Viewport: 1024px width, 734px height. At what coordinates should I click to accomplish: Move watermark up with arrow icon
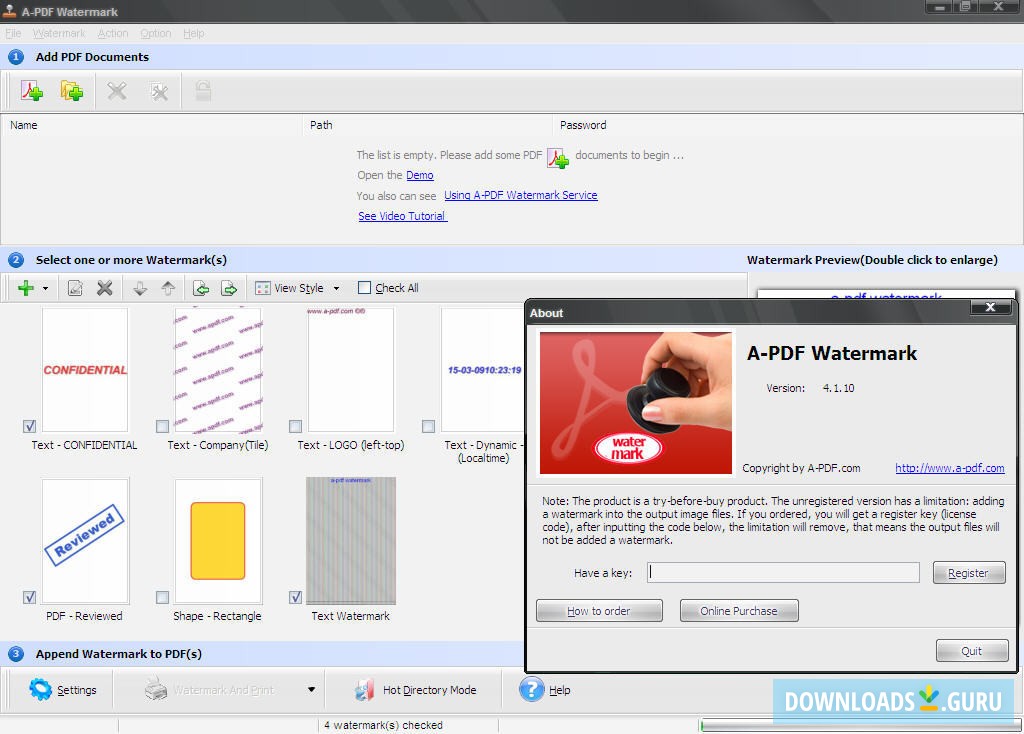pos(168,288)
